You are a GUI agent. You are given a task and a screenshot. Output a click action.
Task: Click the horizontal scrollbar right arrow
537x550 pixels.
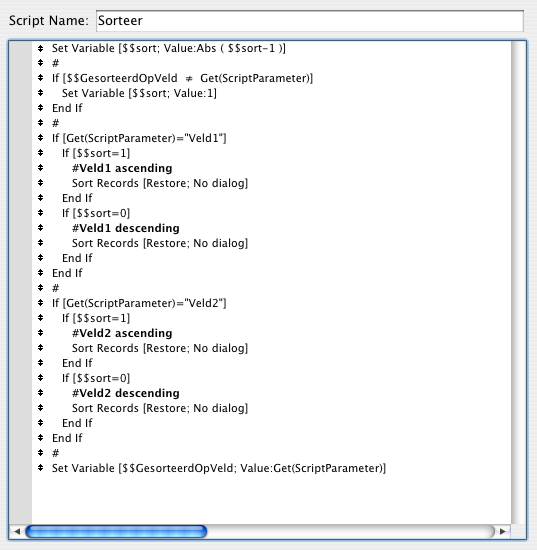coord(503,531)
